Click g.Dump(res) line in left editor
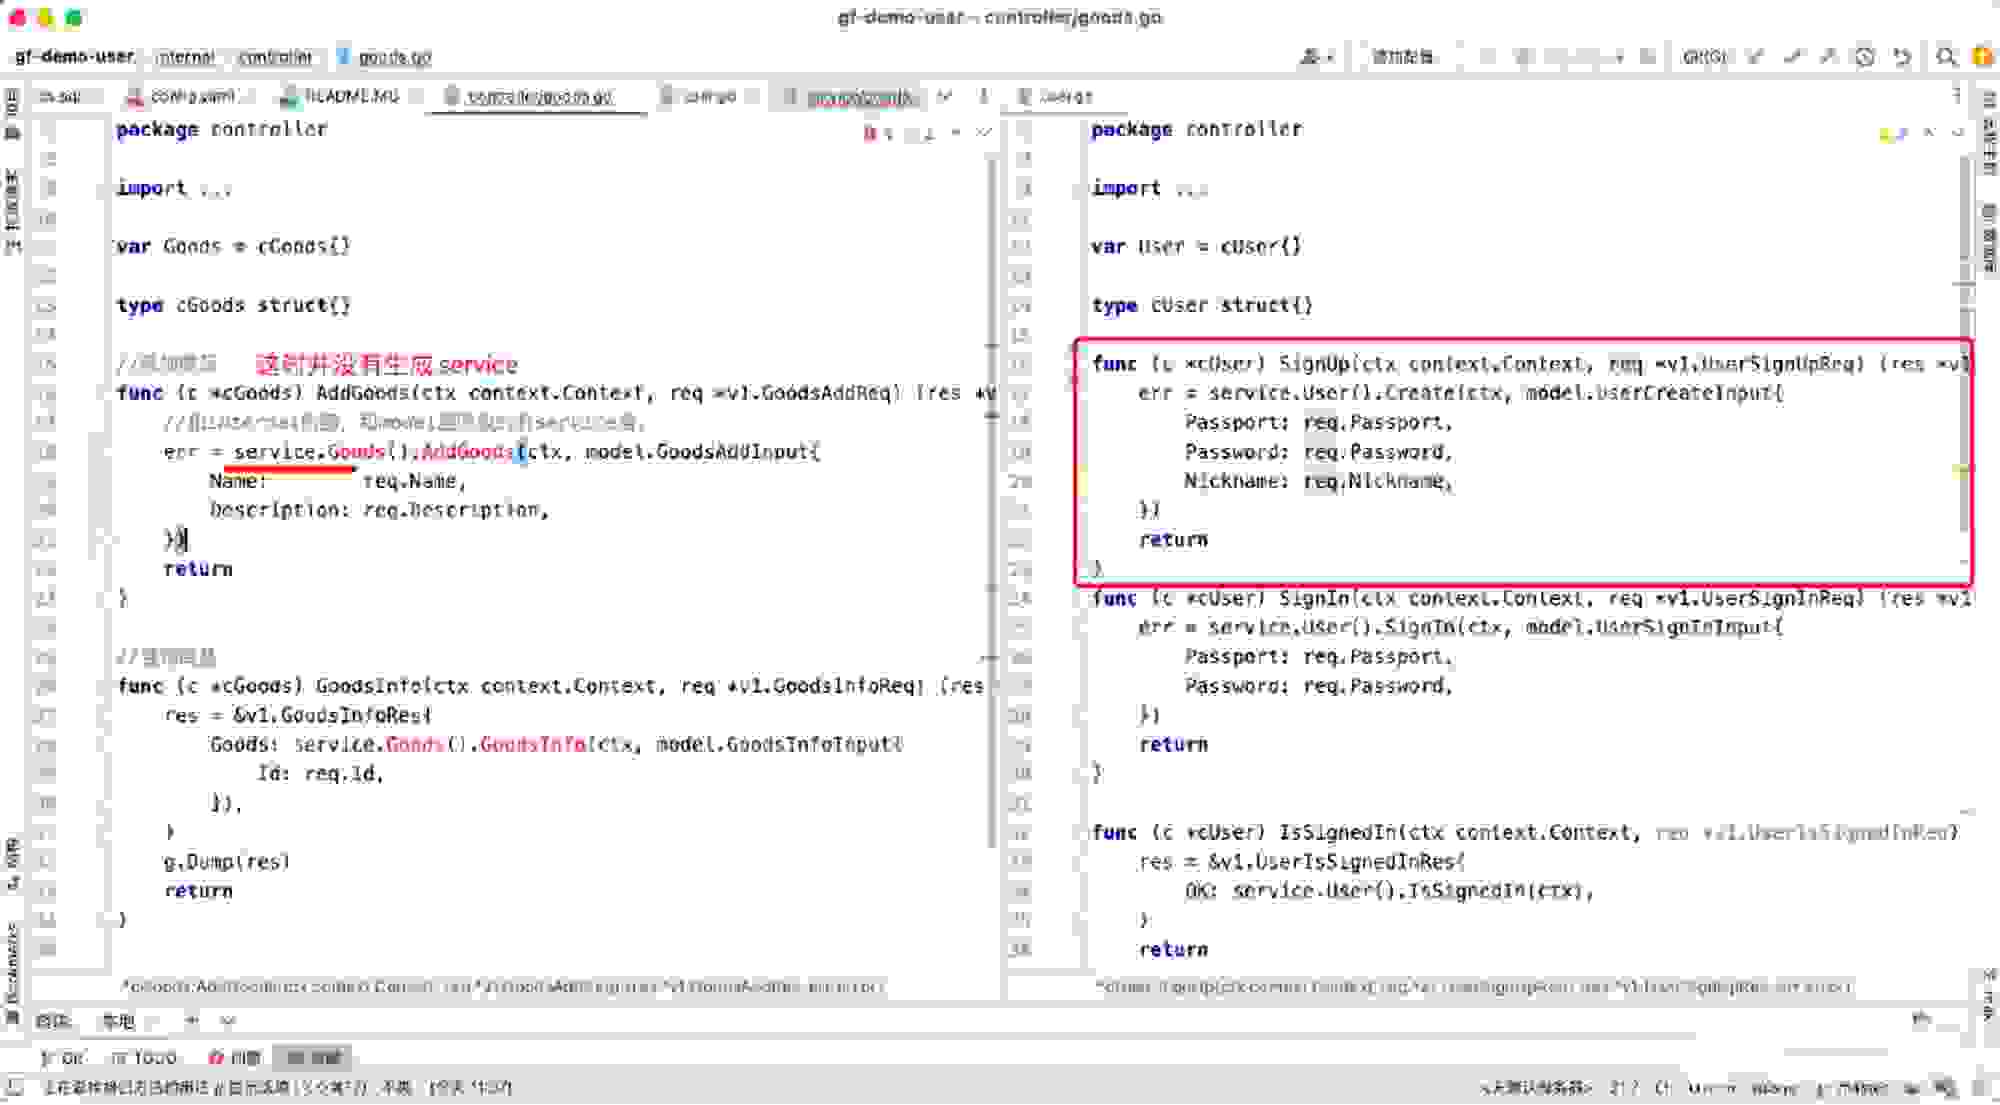The height and width of the screenshot is (1105, 2000). click(227, 861)
